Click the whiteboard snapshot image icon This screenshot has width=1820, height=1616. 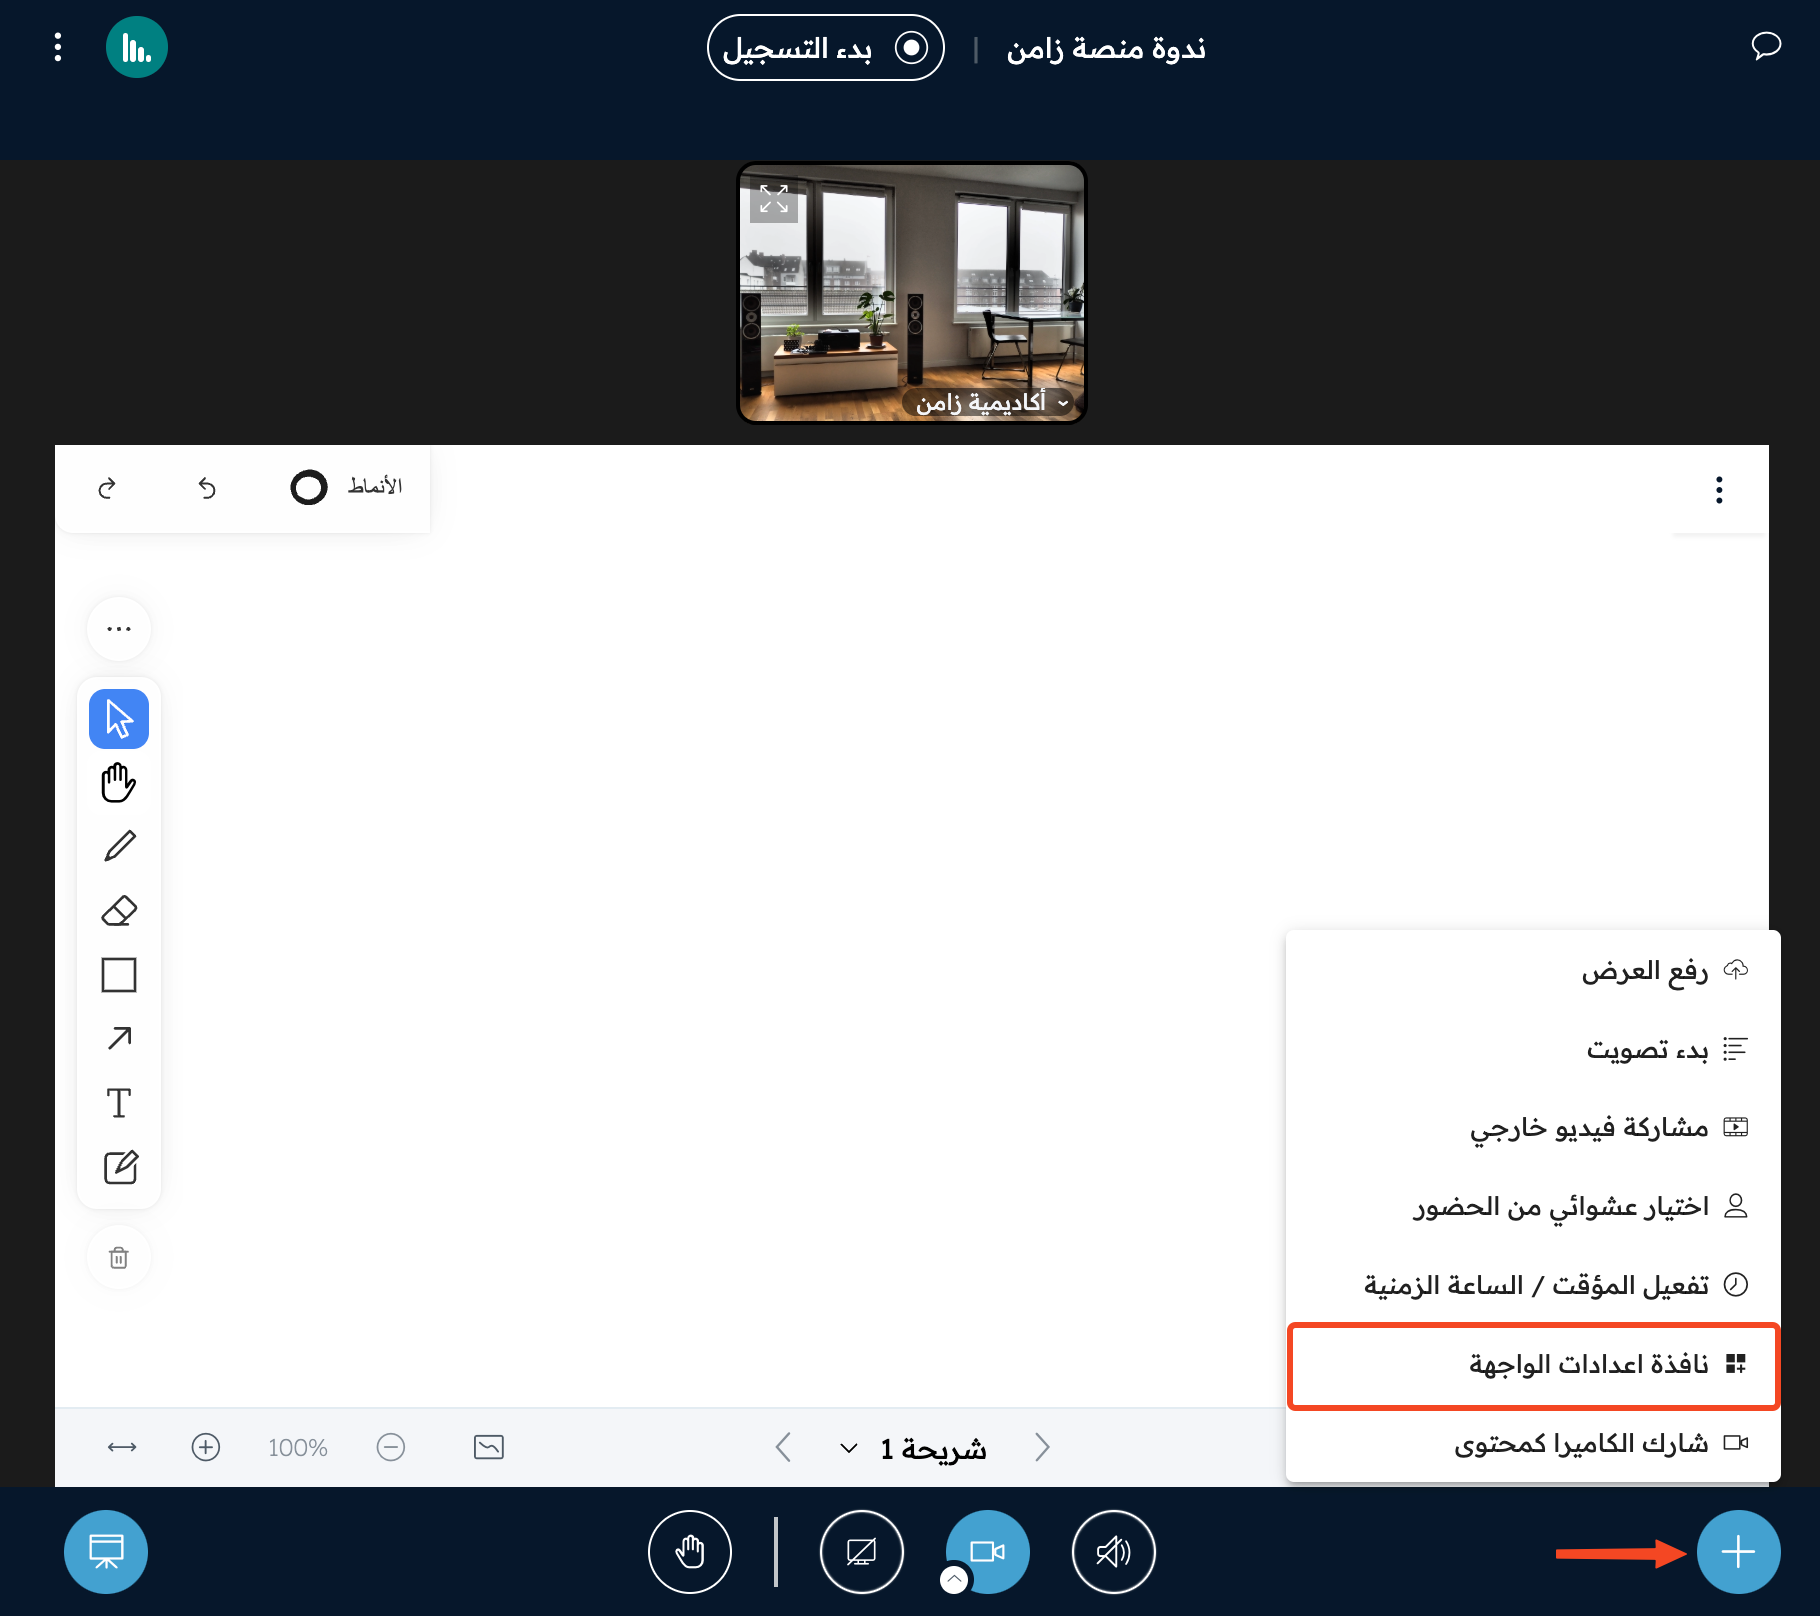tap(489, 1447)
